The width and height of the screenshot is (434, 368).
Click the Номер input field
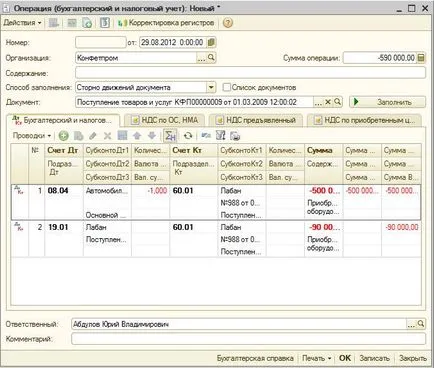[x=101, y=43]
